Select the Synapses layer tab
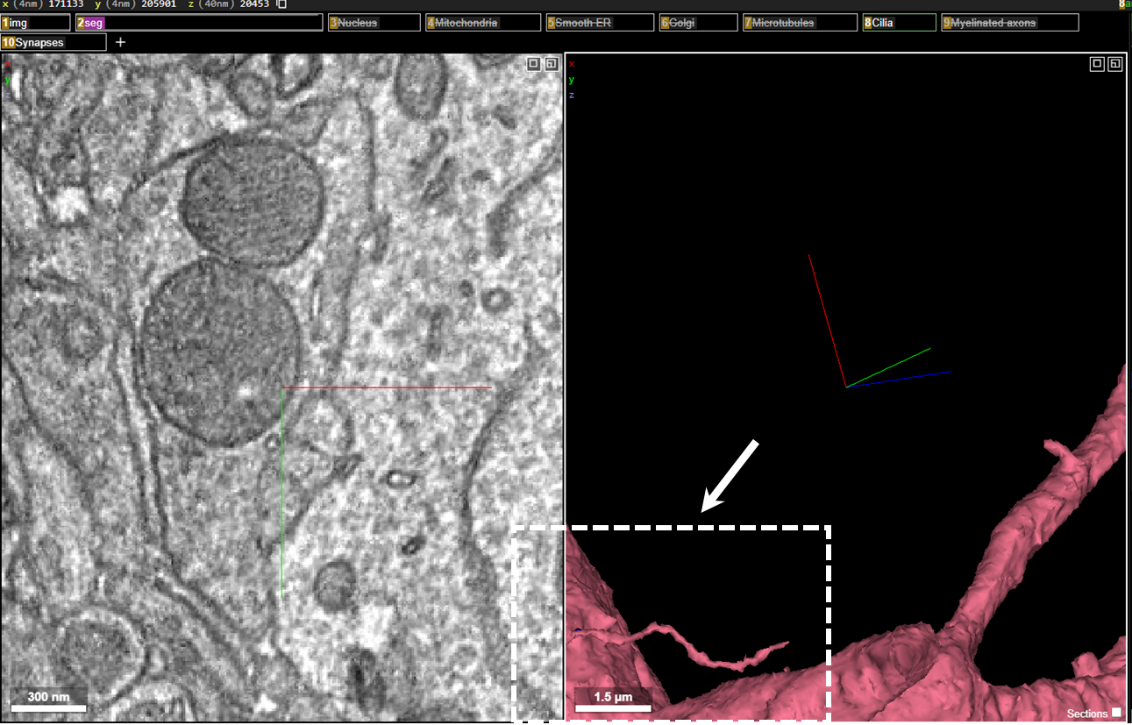The width and height of the screenshot is (1132, 725). point(53,43)
